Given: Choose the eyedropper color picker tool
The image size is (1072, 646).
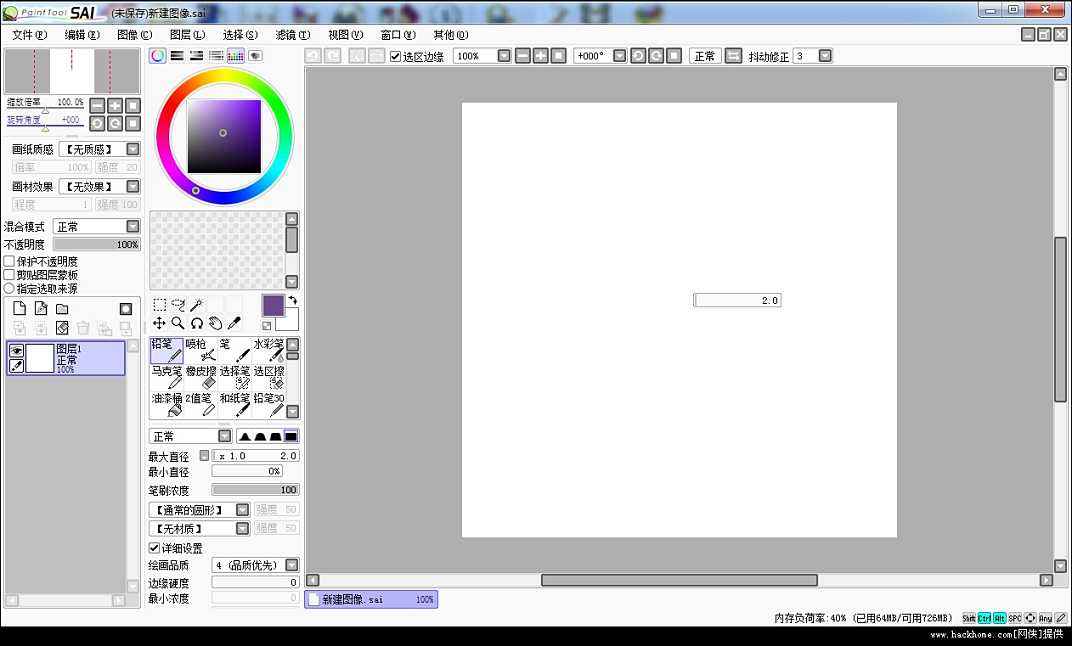Looking at the screenshot, I should [x=234, y=324].
